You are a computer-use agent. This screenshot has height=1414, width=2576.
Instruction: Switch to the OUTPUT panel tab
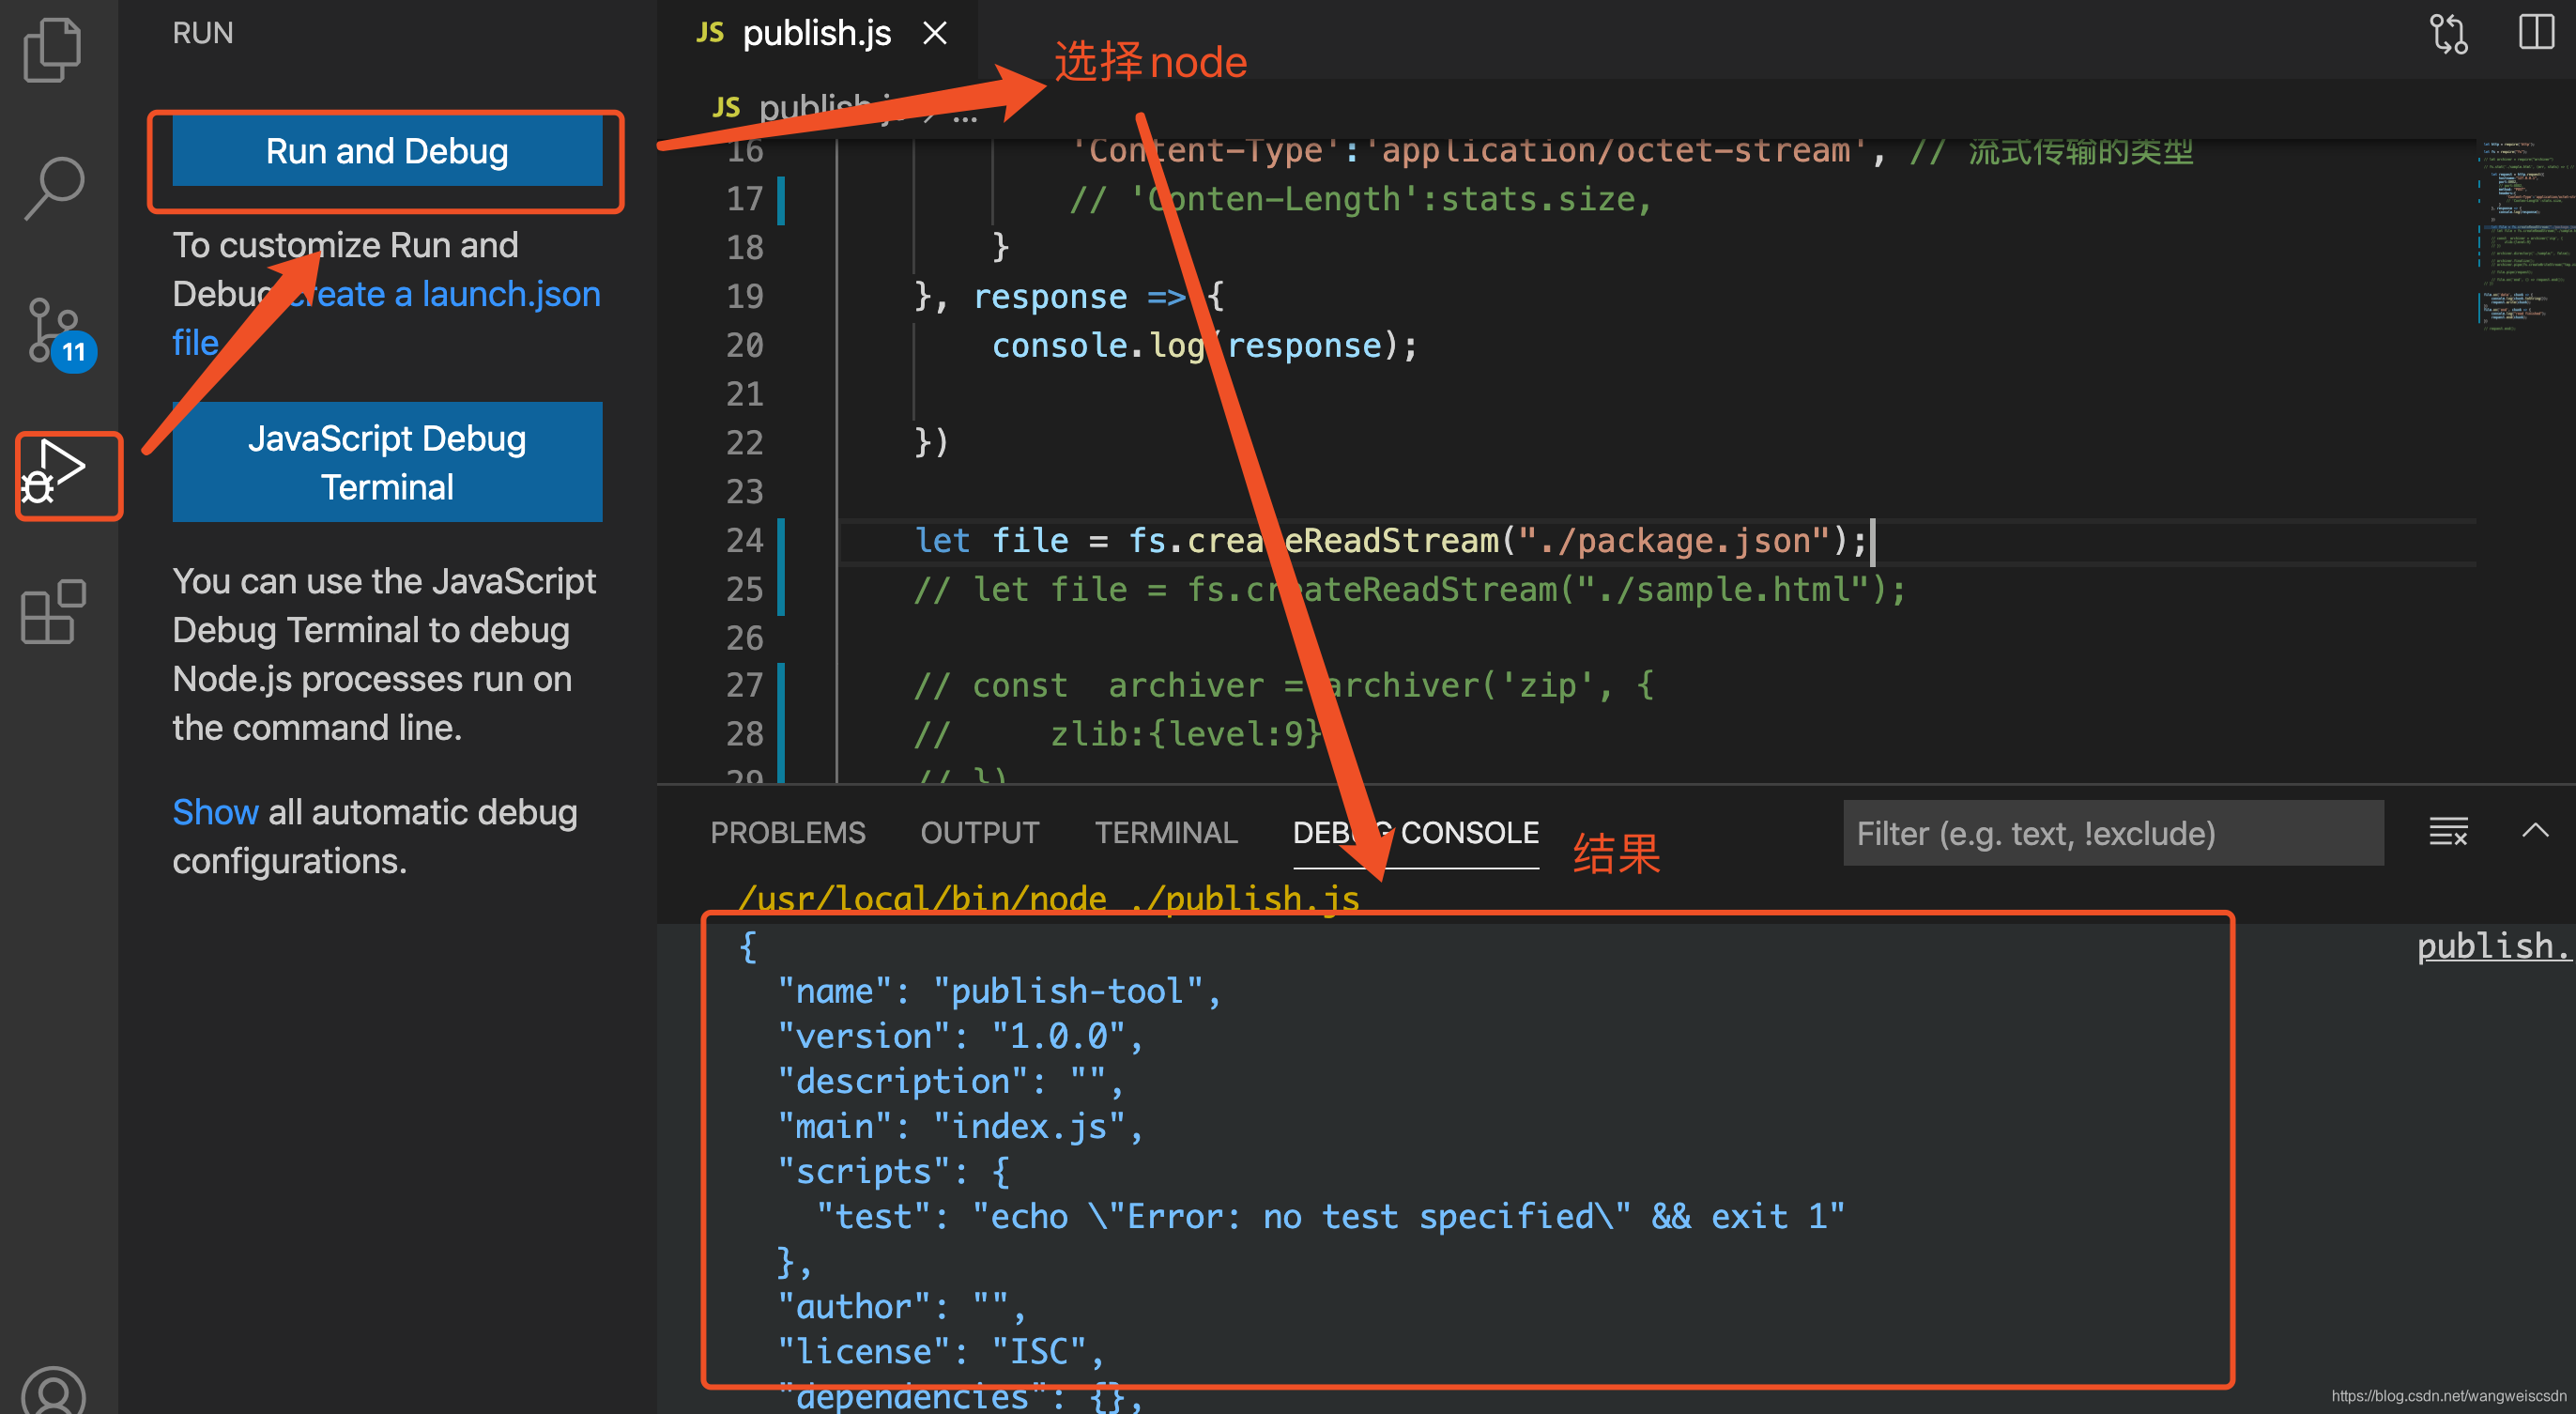coord(979,833)
